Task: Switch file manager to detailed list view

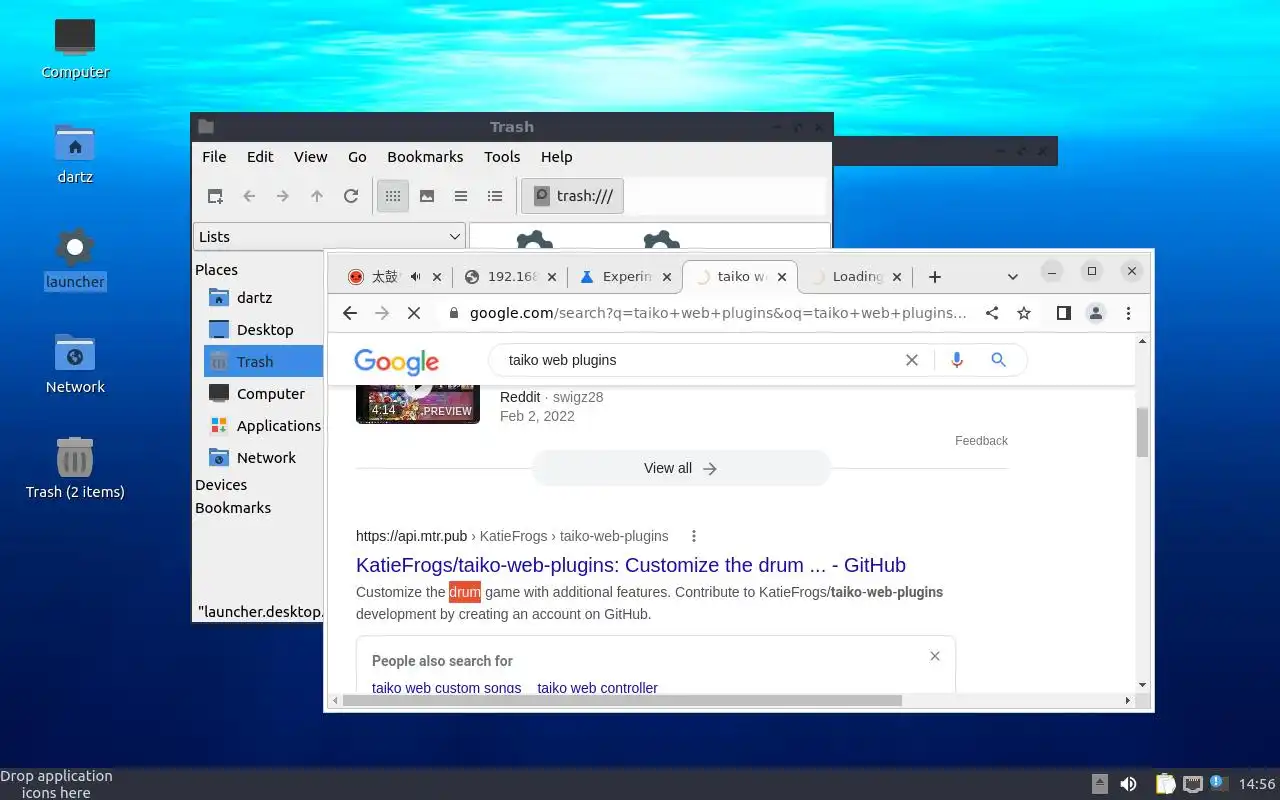Action: pyautogui.click(x=495, y=196)
